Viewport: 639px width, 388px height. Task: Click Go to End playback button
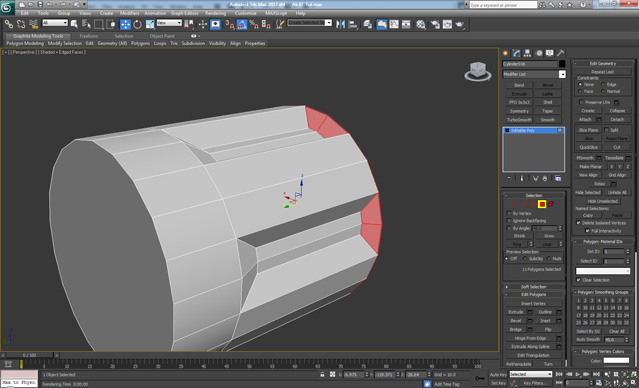(596, 374)
